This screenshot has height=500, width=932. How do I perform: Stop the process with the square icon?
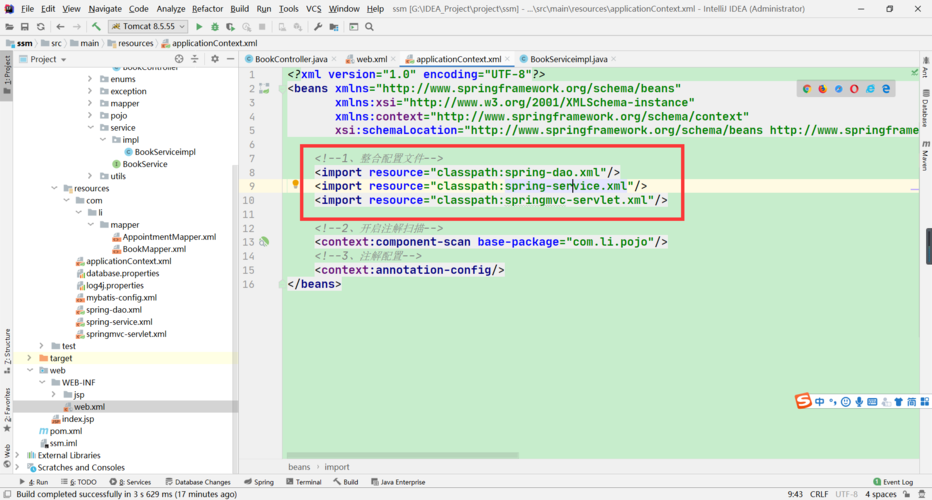(x=262, y=27)
